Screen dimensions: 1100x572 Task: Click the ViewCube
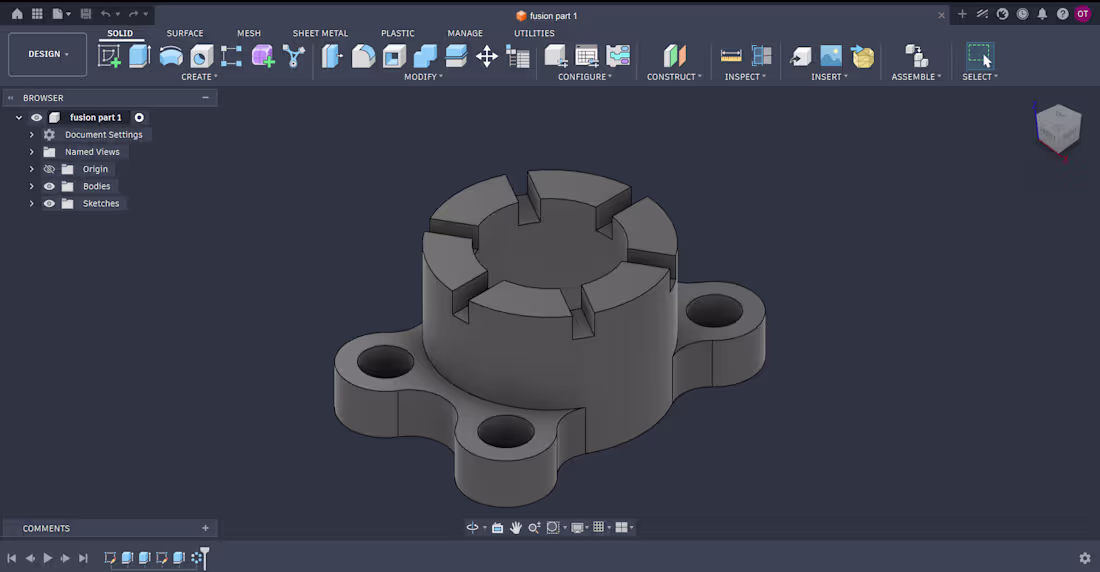[1058, 128]
